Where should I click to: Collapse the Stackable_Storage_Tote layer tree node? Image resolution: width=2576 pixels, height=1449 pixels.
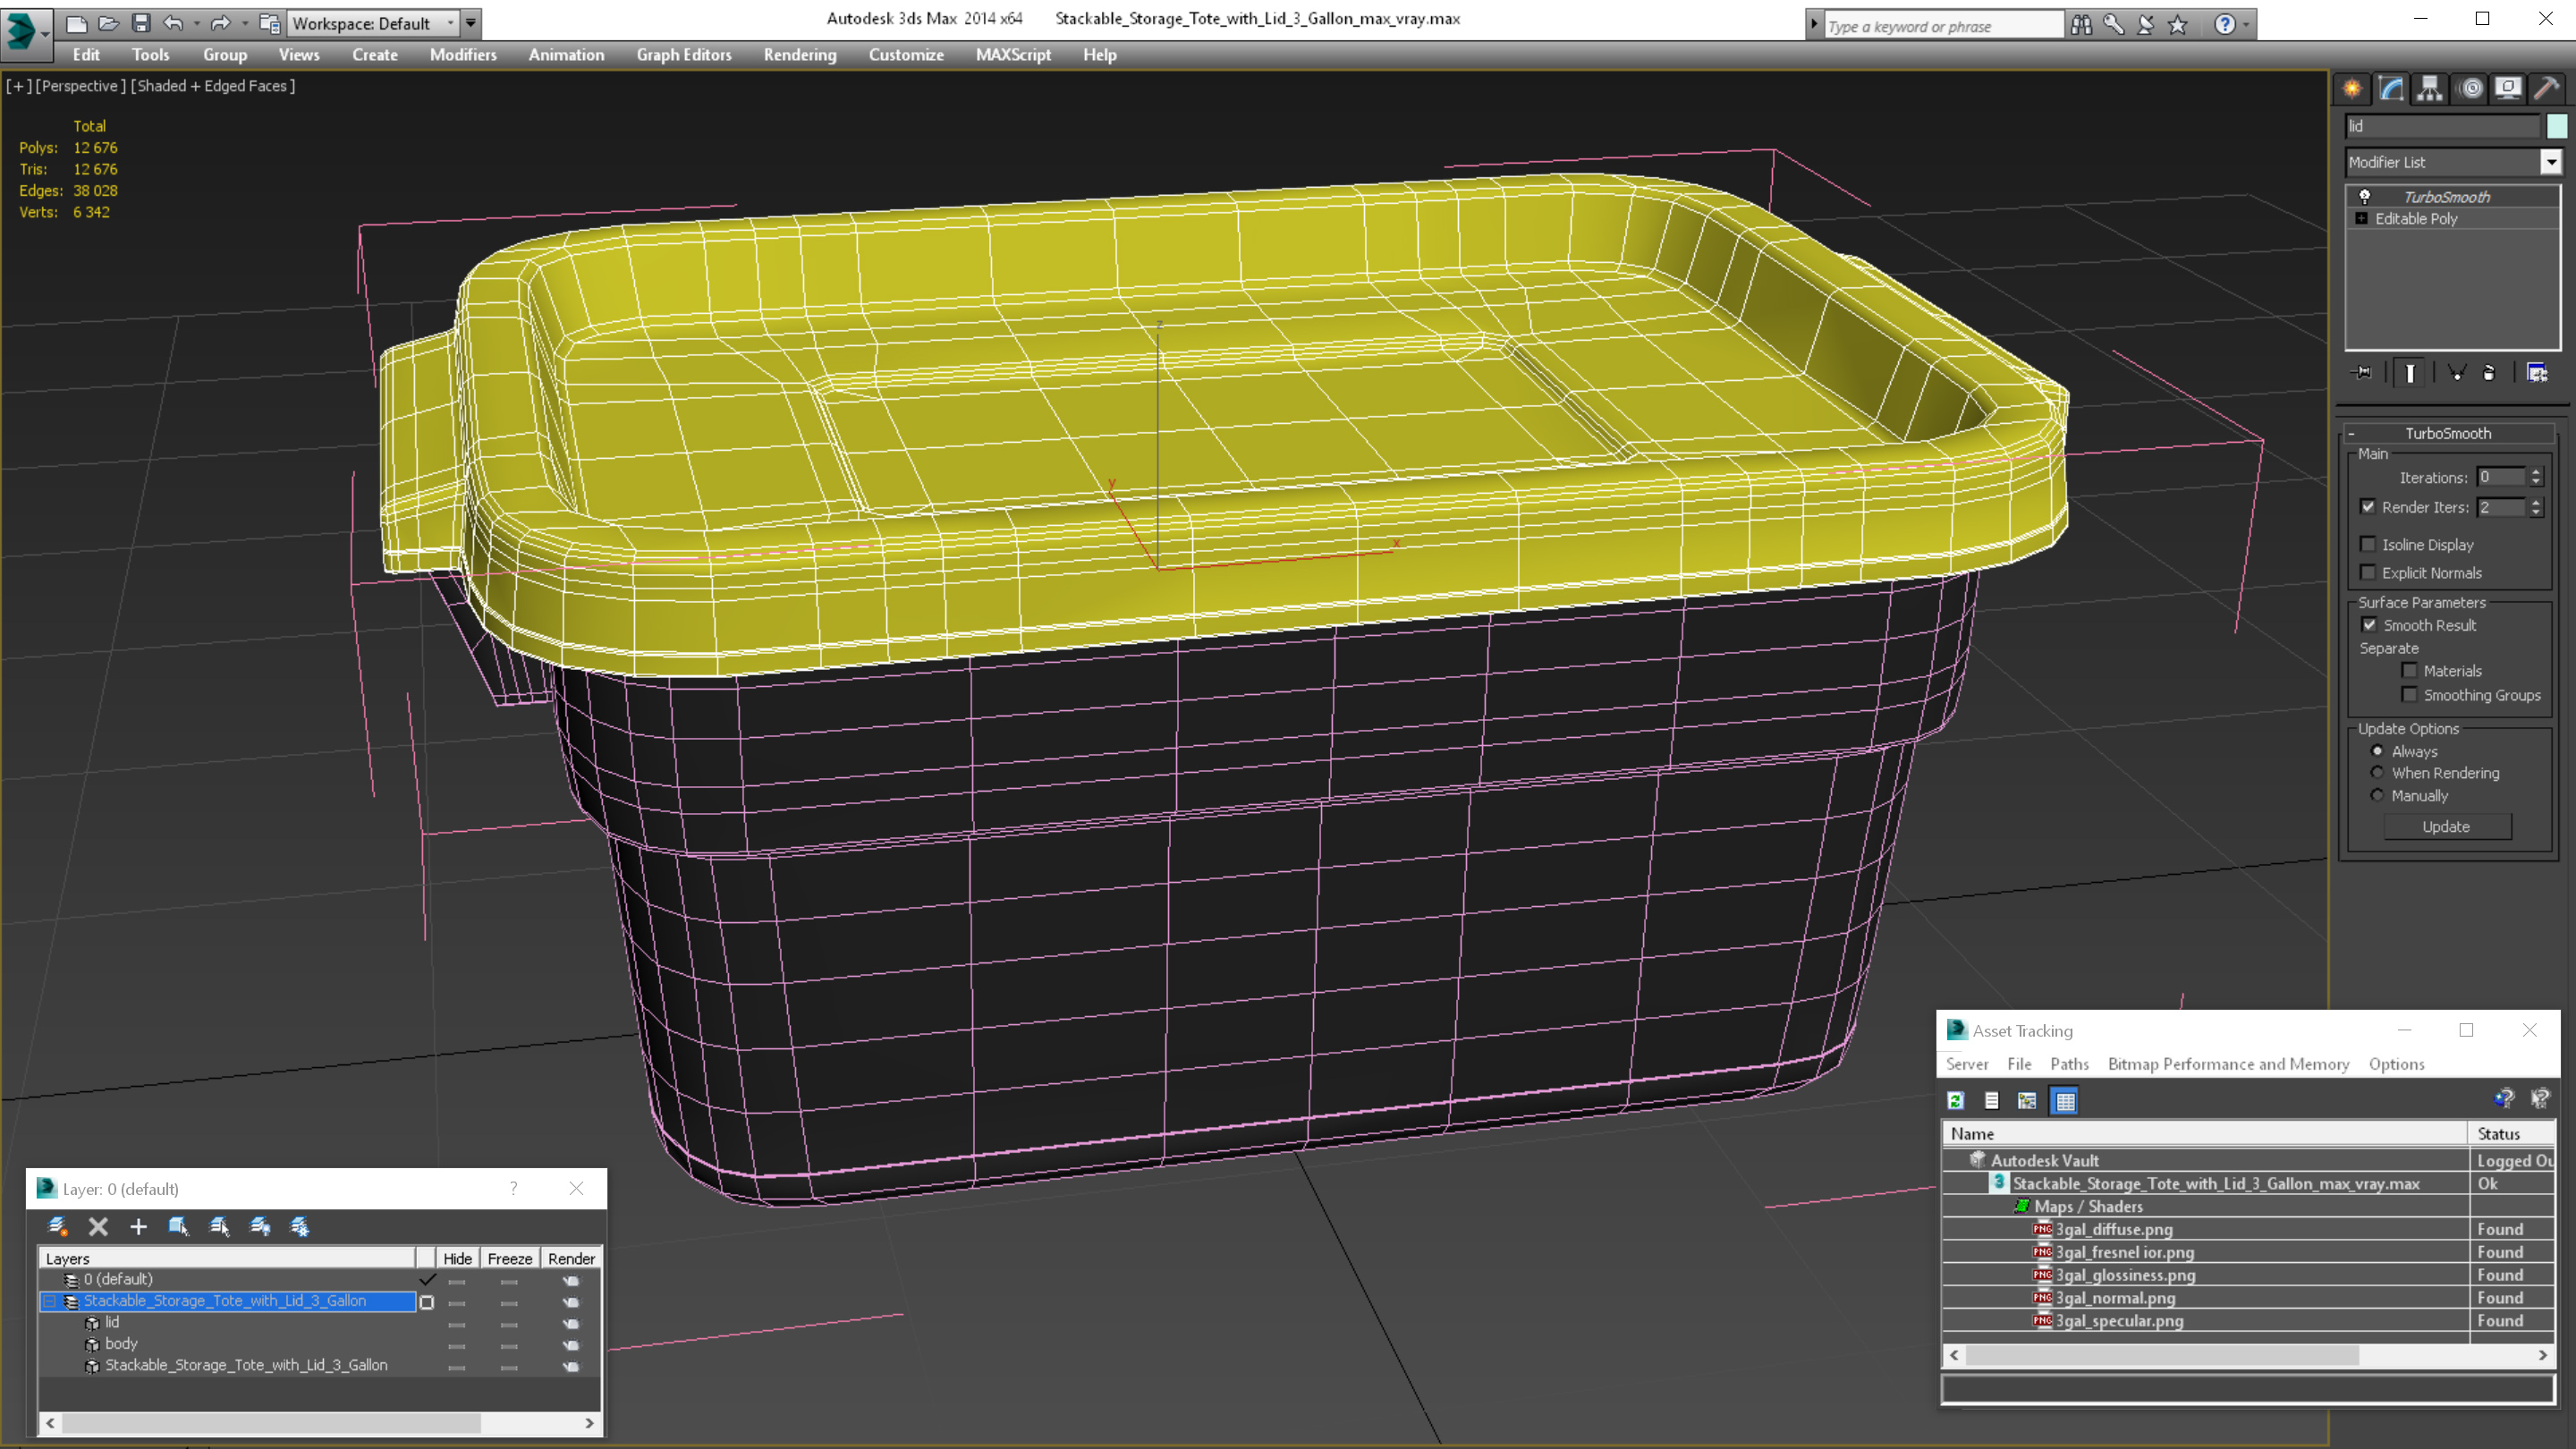tap(49, 1301)
